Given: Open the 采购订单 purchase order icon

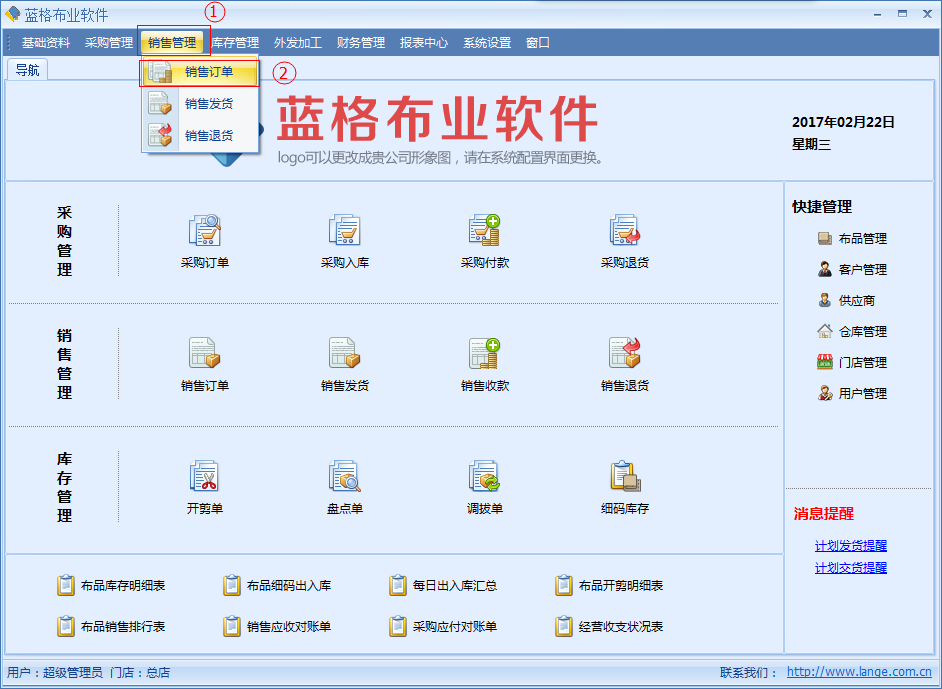Looking at the screenshot, I should pyautogui.click(x=205, y=232).
